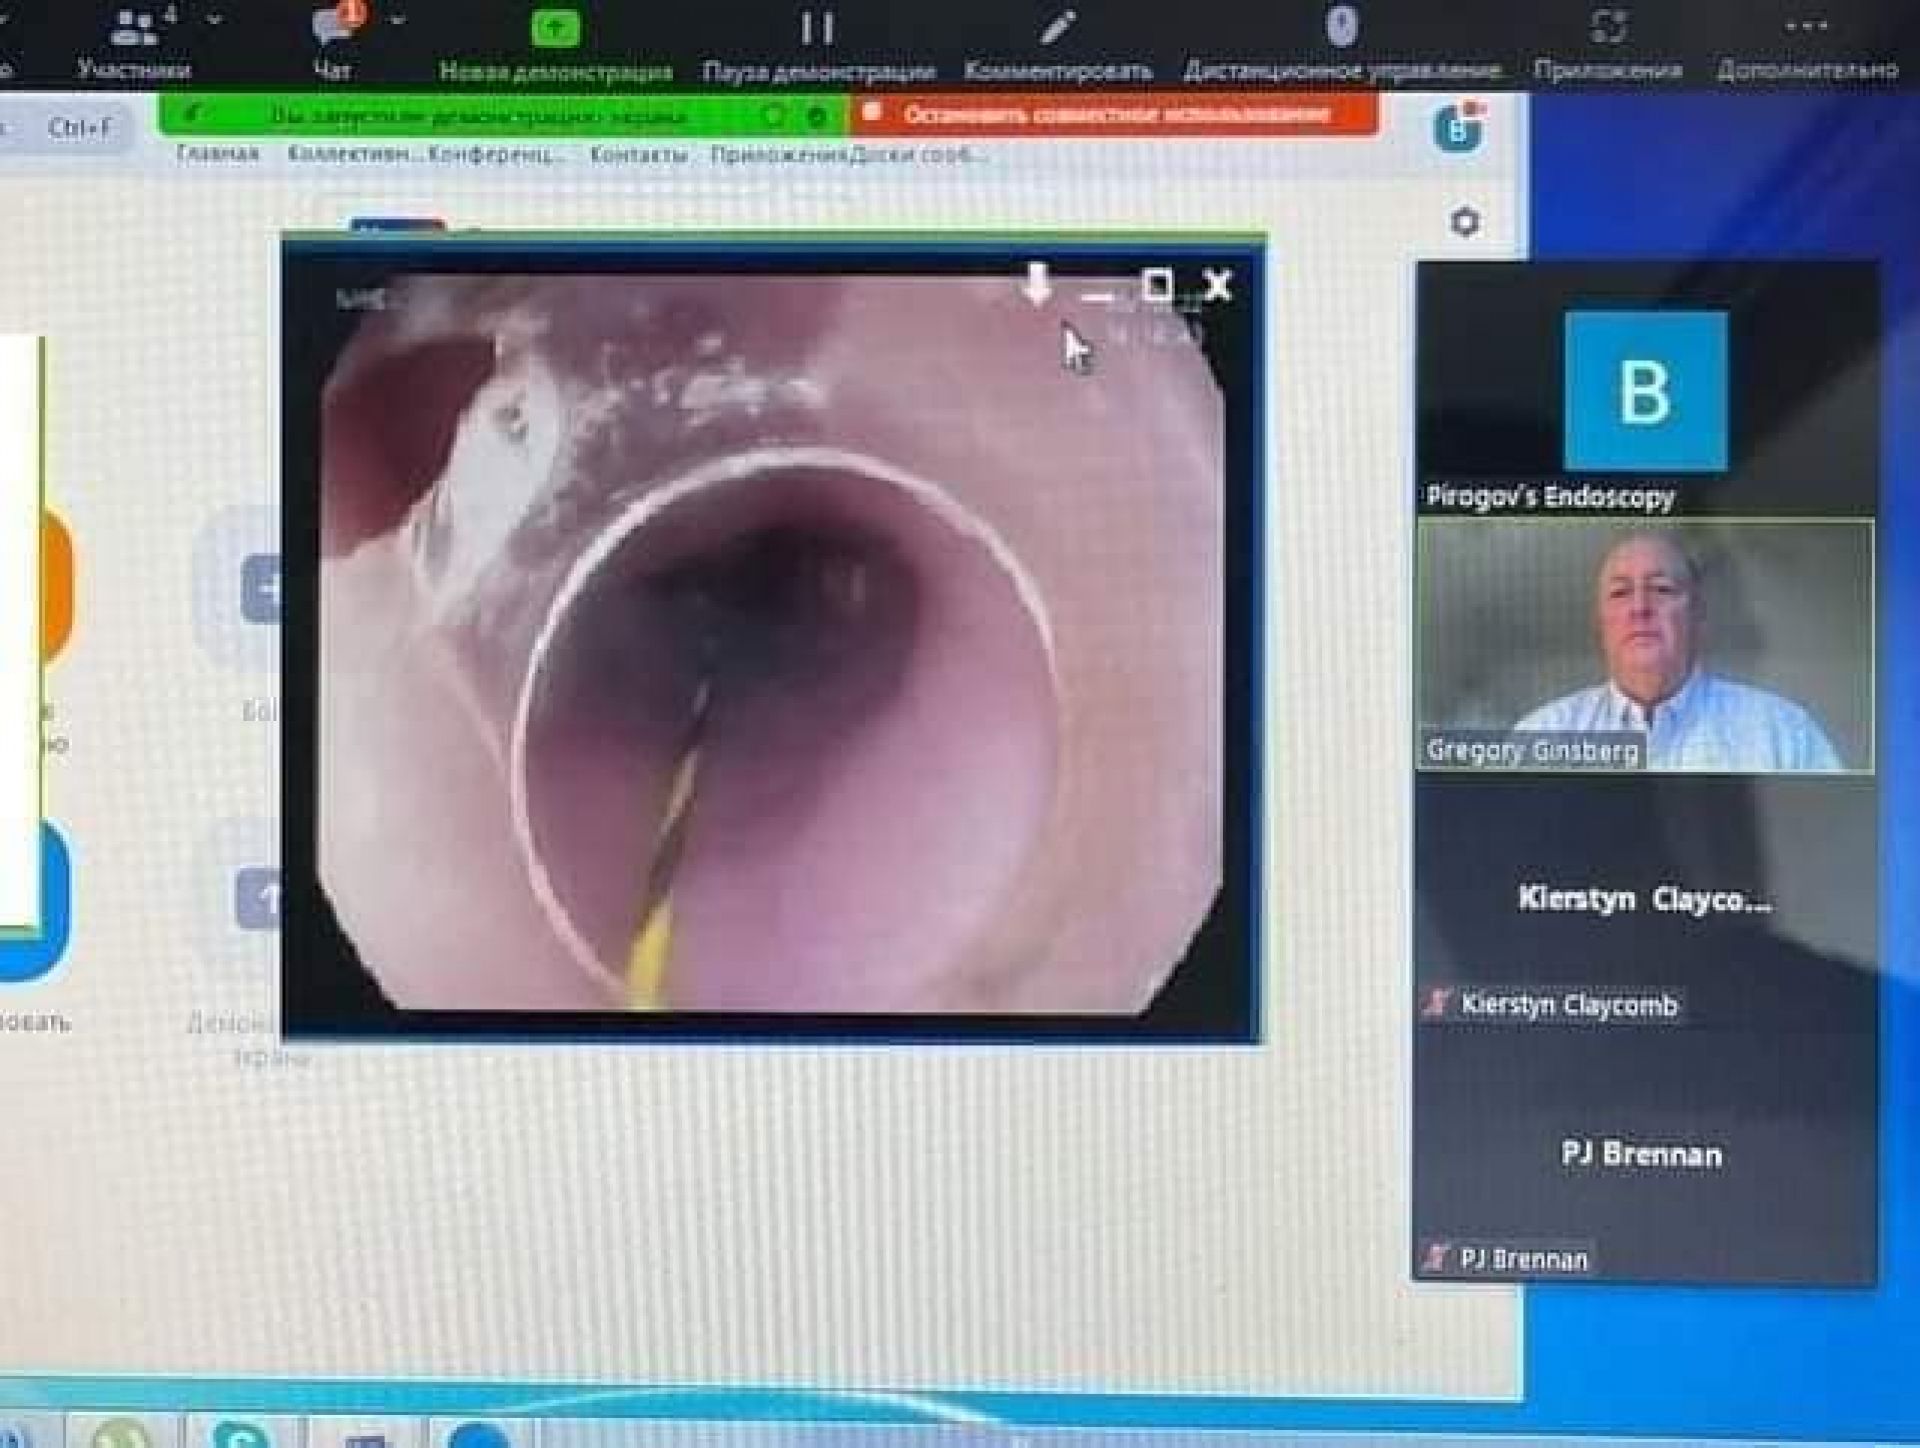Expand the participants dropdown arrow

coord(214,20)
